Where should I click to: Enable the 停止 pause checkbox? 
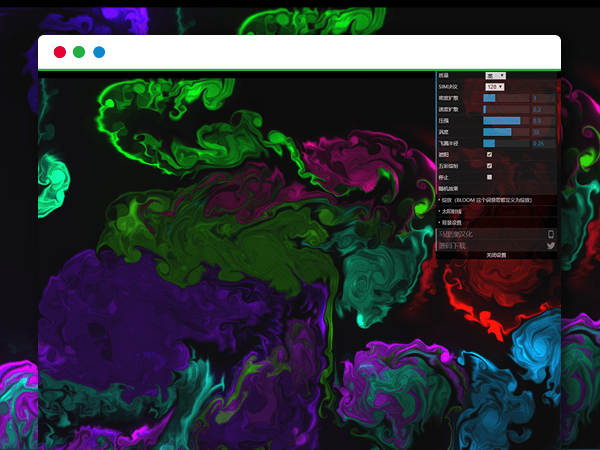pyautogui.click(x=489, y=177)
